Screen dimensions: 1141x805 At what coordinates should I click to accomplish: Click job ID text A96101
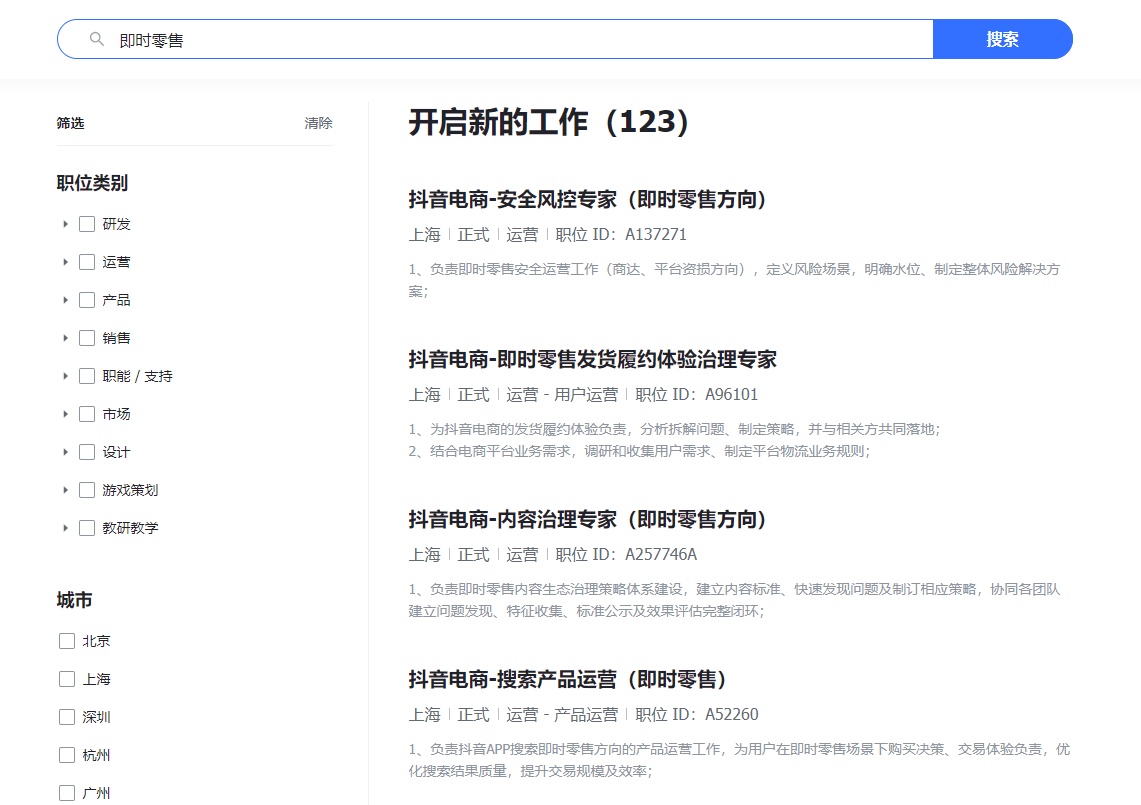tap(731, 394)
